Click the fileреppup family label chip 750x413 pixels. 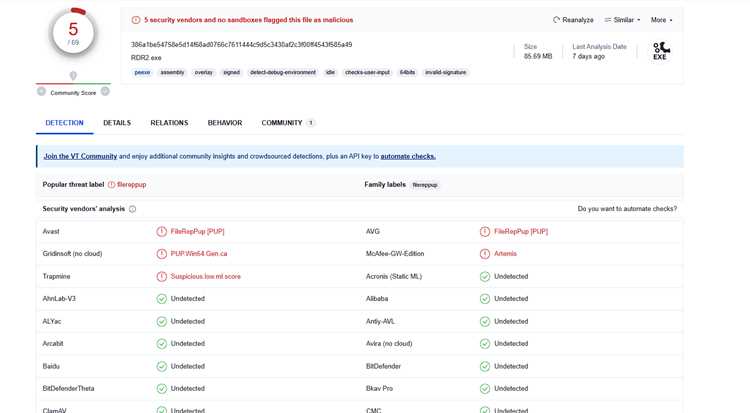[x=425, y=185]
